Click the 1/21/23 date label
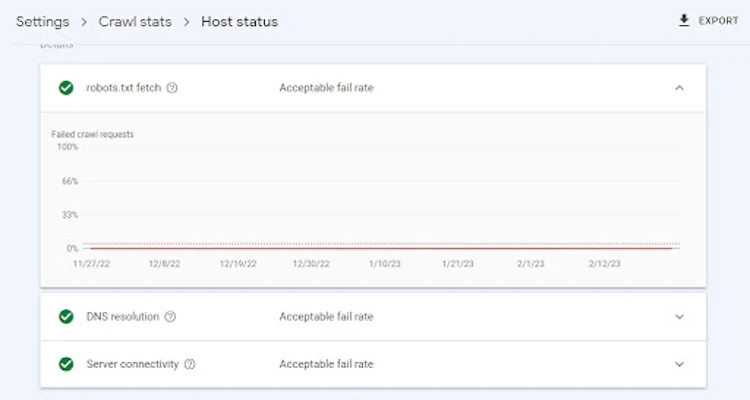 point(458,264)
